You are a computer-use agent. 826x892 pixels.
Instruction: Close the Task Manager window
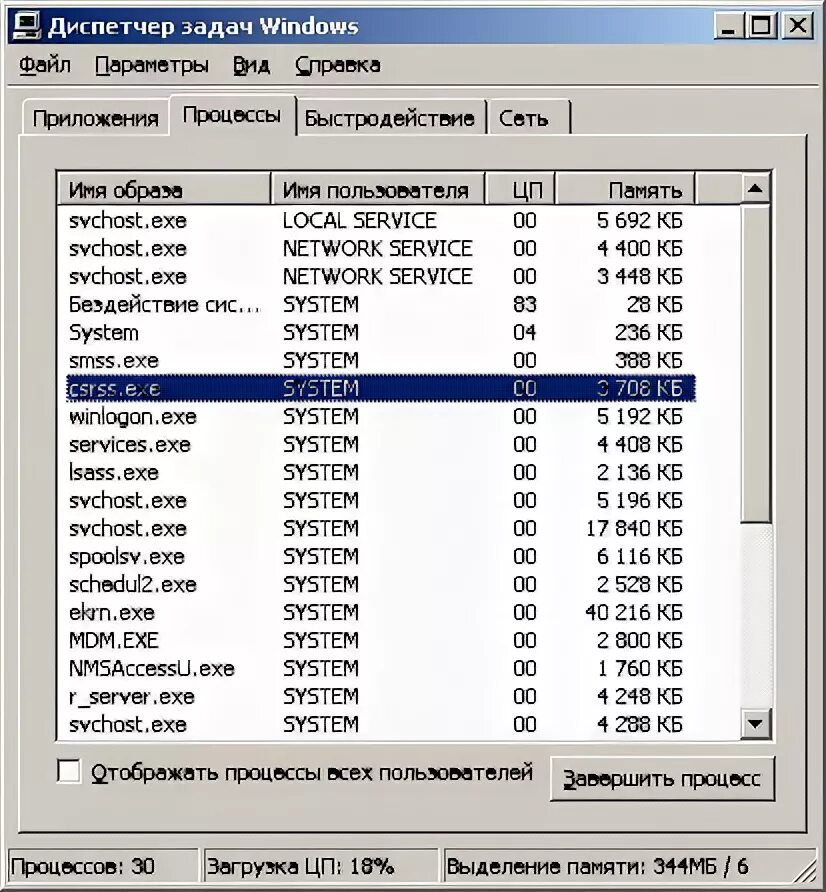pos(798,26)
